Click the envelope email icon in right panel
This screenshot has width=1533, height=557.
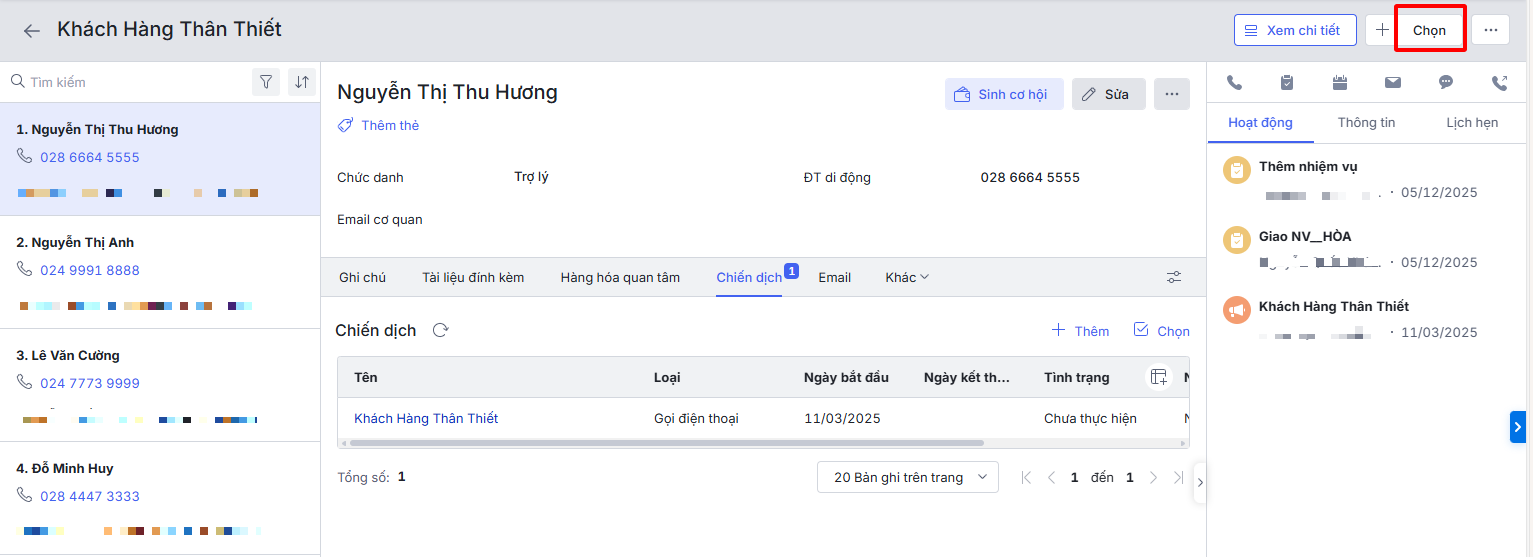click(1392, 83)
